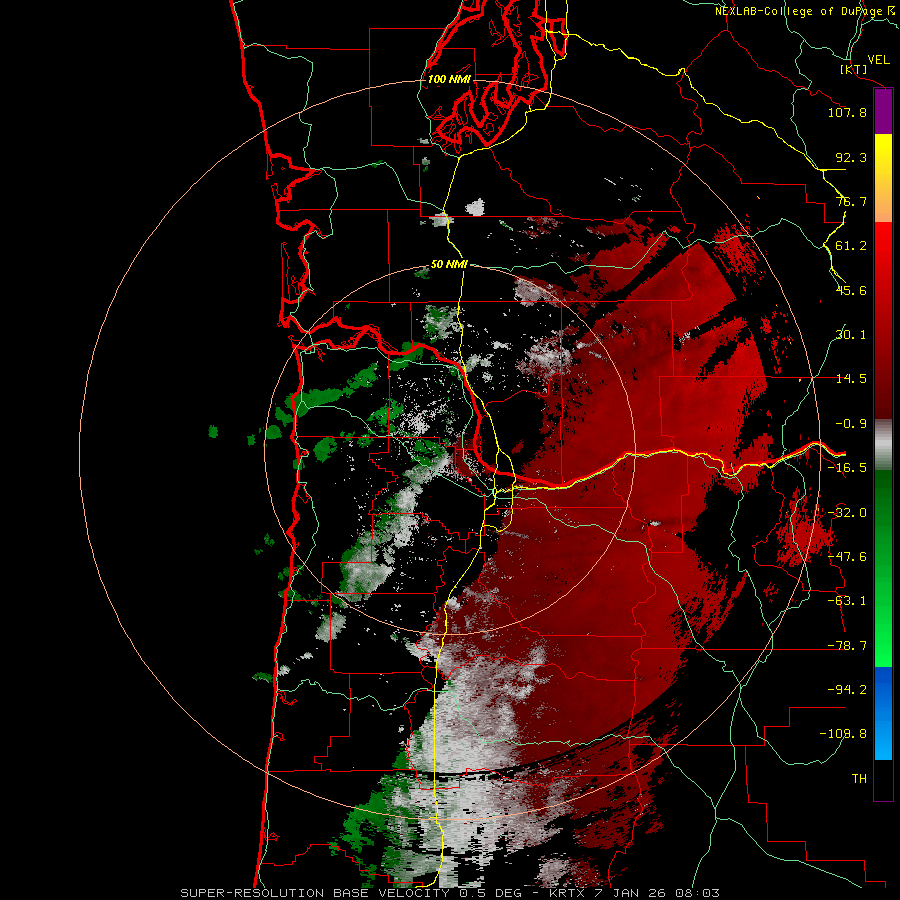
Task: Select the -0.9 legend value
Action: pos(851,424)
